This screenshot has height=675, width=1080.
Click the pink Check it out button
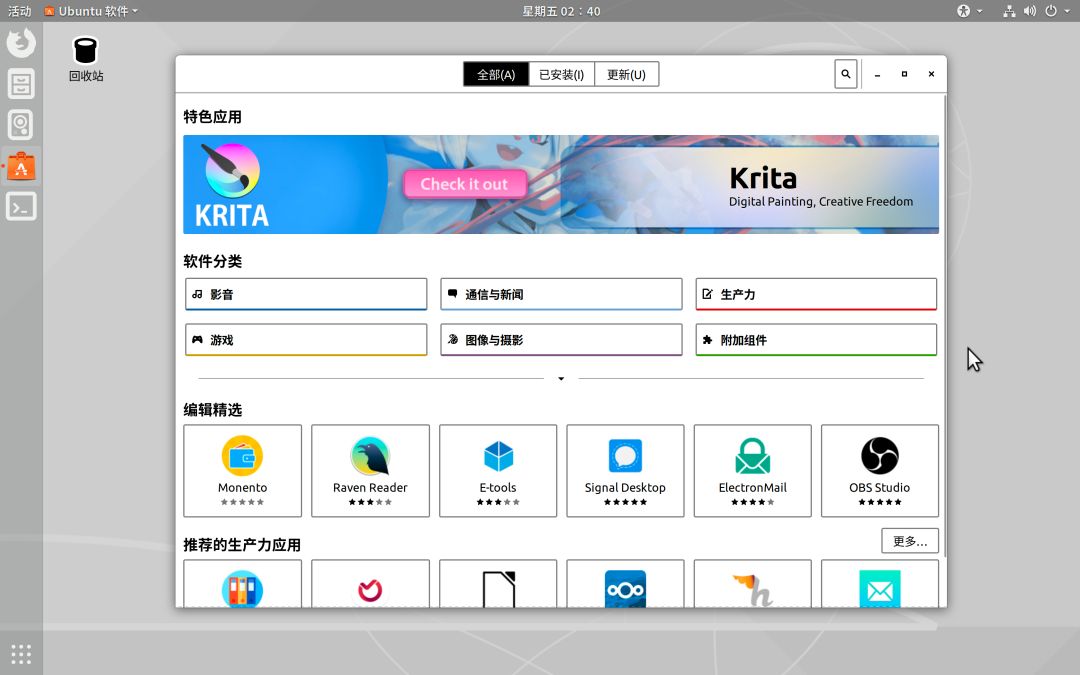pyautogui.click(x=465, y=184)
